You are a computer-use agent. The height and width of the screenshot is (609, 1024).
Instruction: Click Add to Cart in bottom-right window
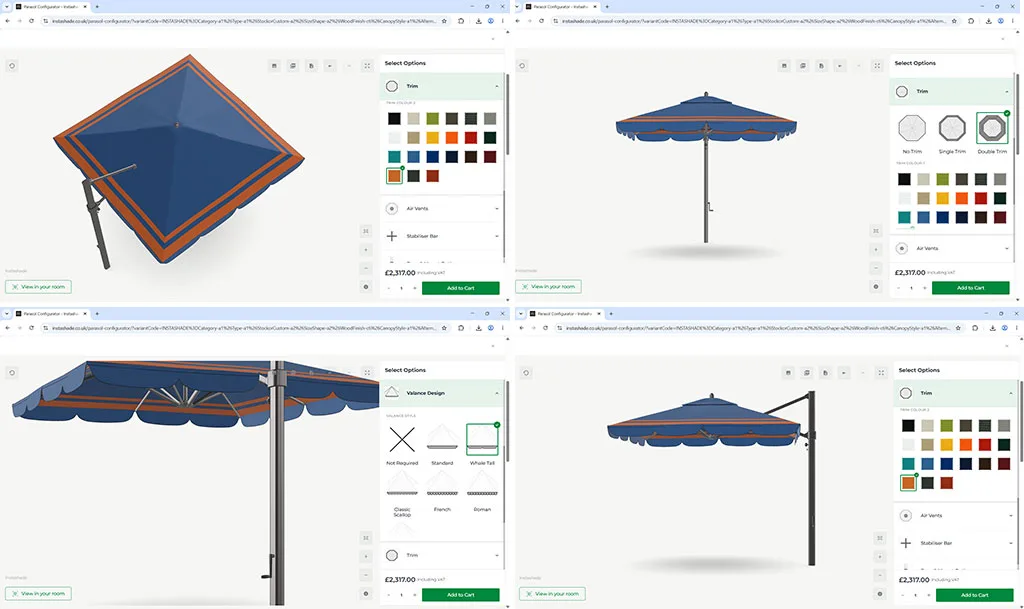coord(974,595)
